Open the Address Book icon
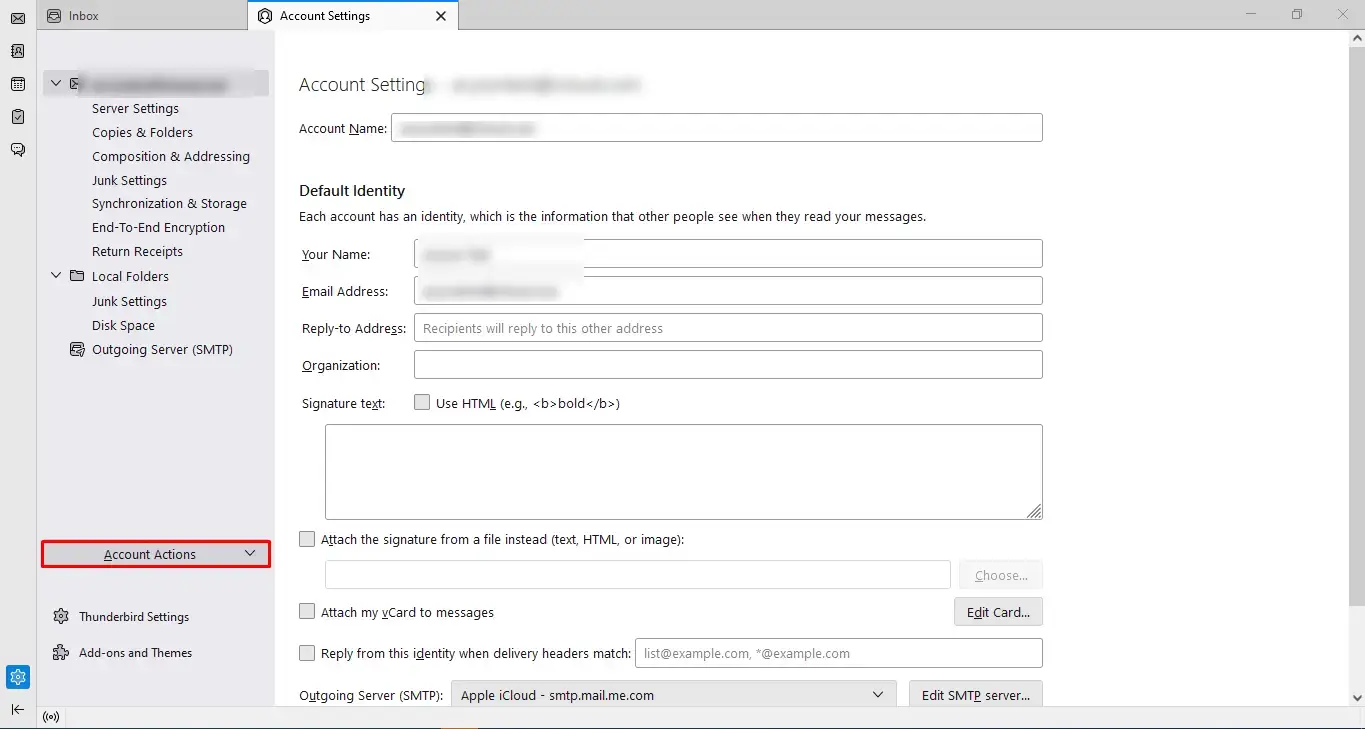 tap(17, 51)
